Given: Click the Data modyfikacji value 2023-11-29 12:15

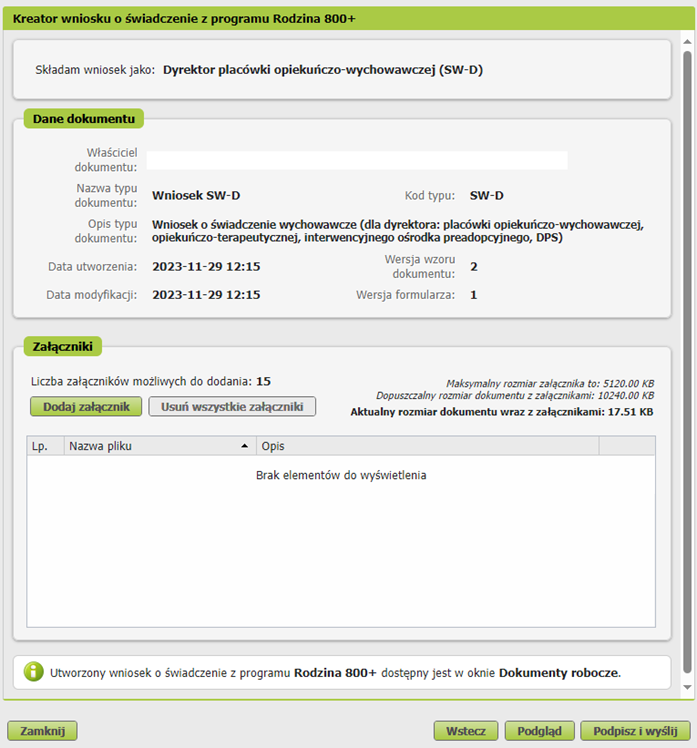Looking at the screenshot, I should tap(206, 295).
